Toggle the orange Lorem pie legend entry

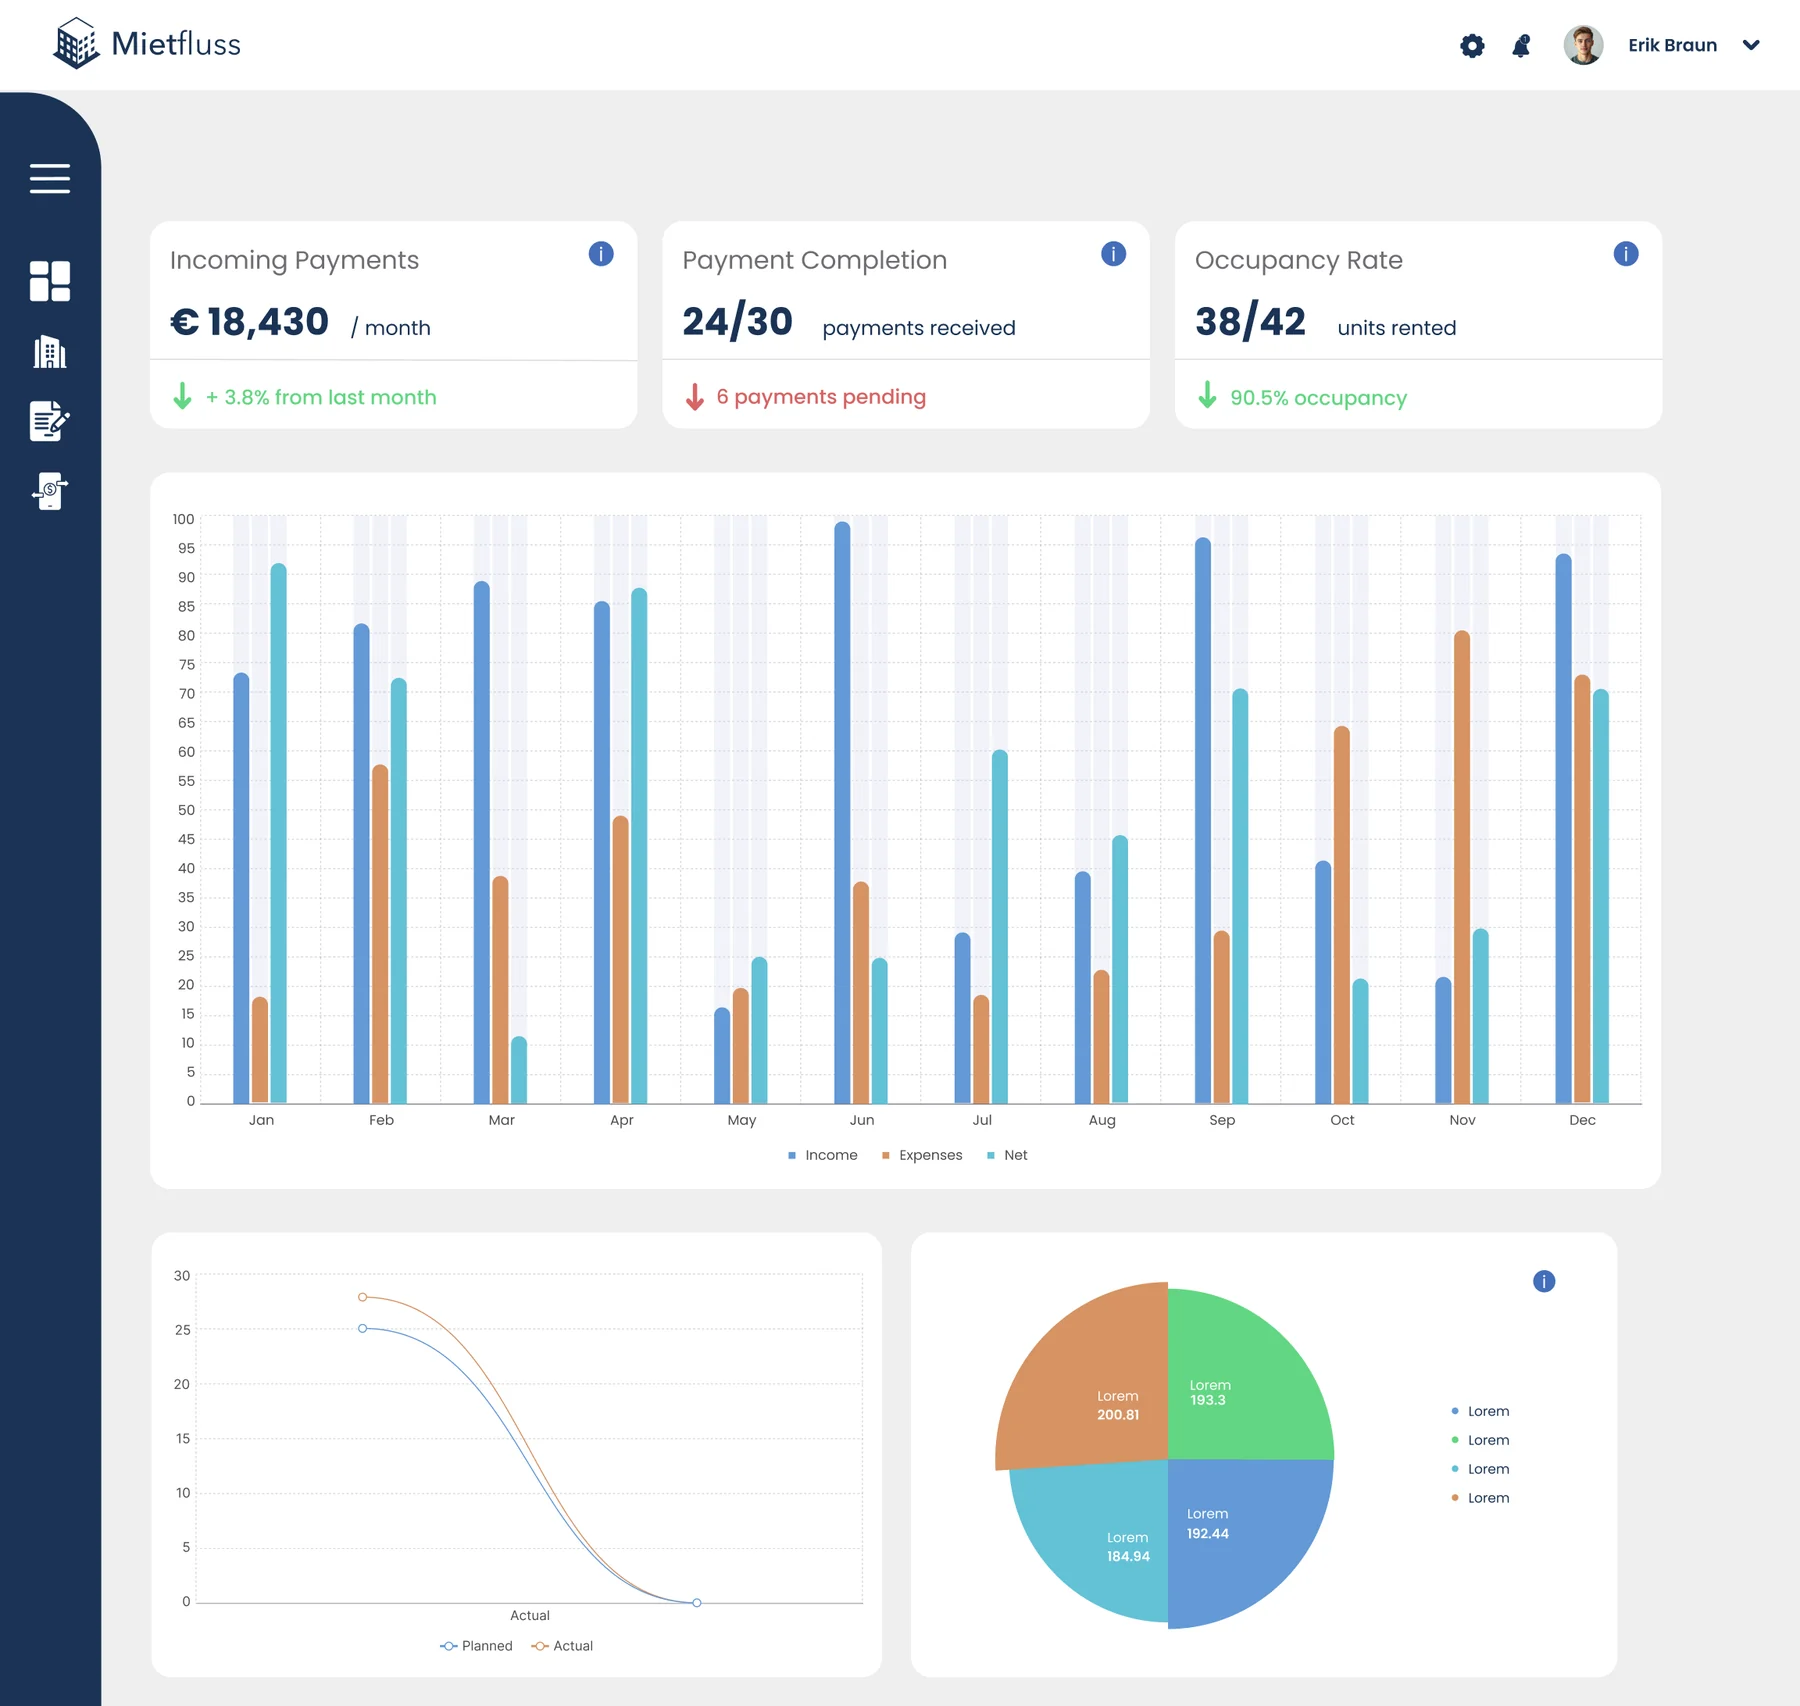pyautogui.click(x=1480, y=1498)
